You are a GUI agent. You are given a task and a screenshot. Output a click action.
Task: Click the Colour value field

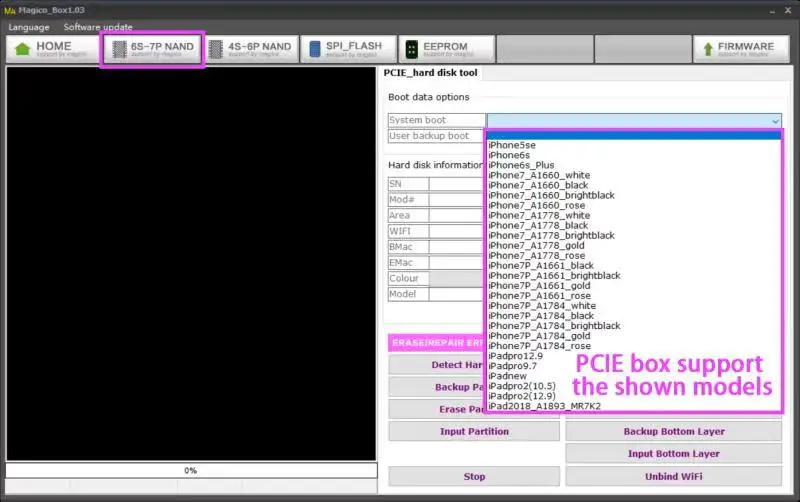pos(457,279)
